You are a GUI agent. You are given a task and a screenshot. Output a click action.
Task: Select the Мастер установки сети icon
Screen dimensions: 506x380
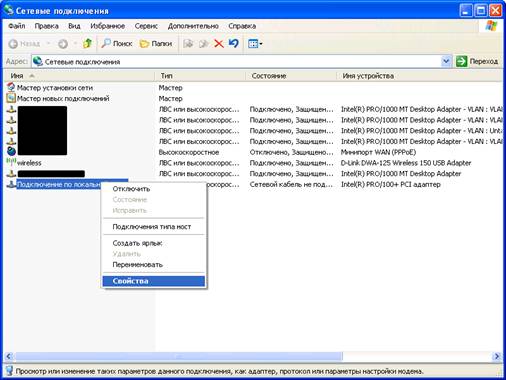click(11, 87)
